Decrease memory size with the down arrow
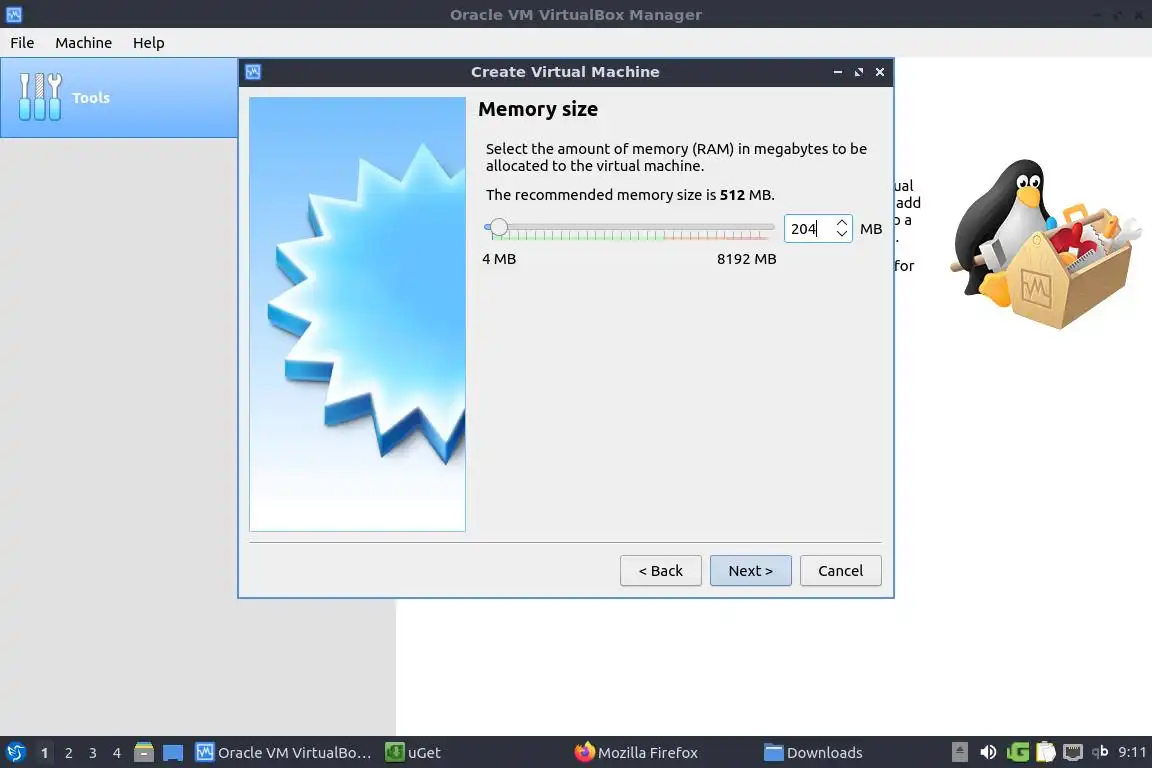This screenshot has width=1152, height=768. pos(842,234)
